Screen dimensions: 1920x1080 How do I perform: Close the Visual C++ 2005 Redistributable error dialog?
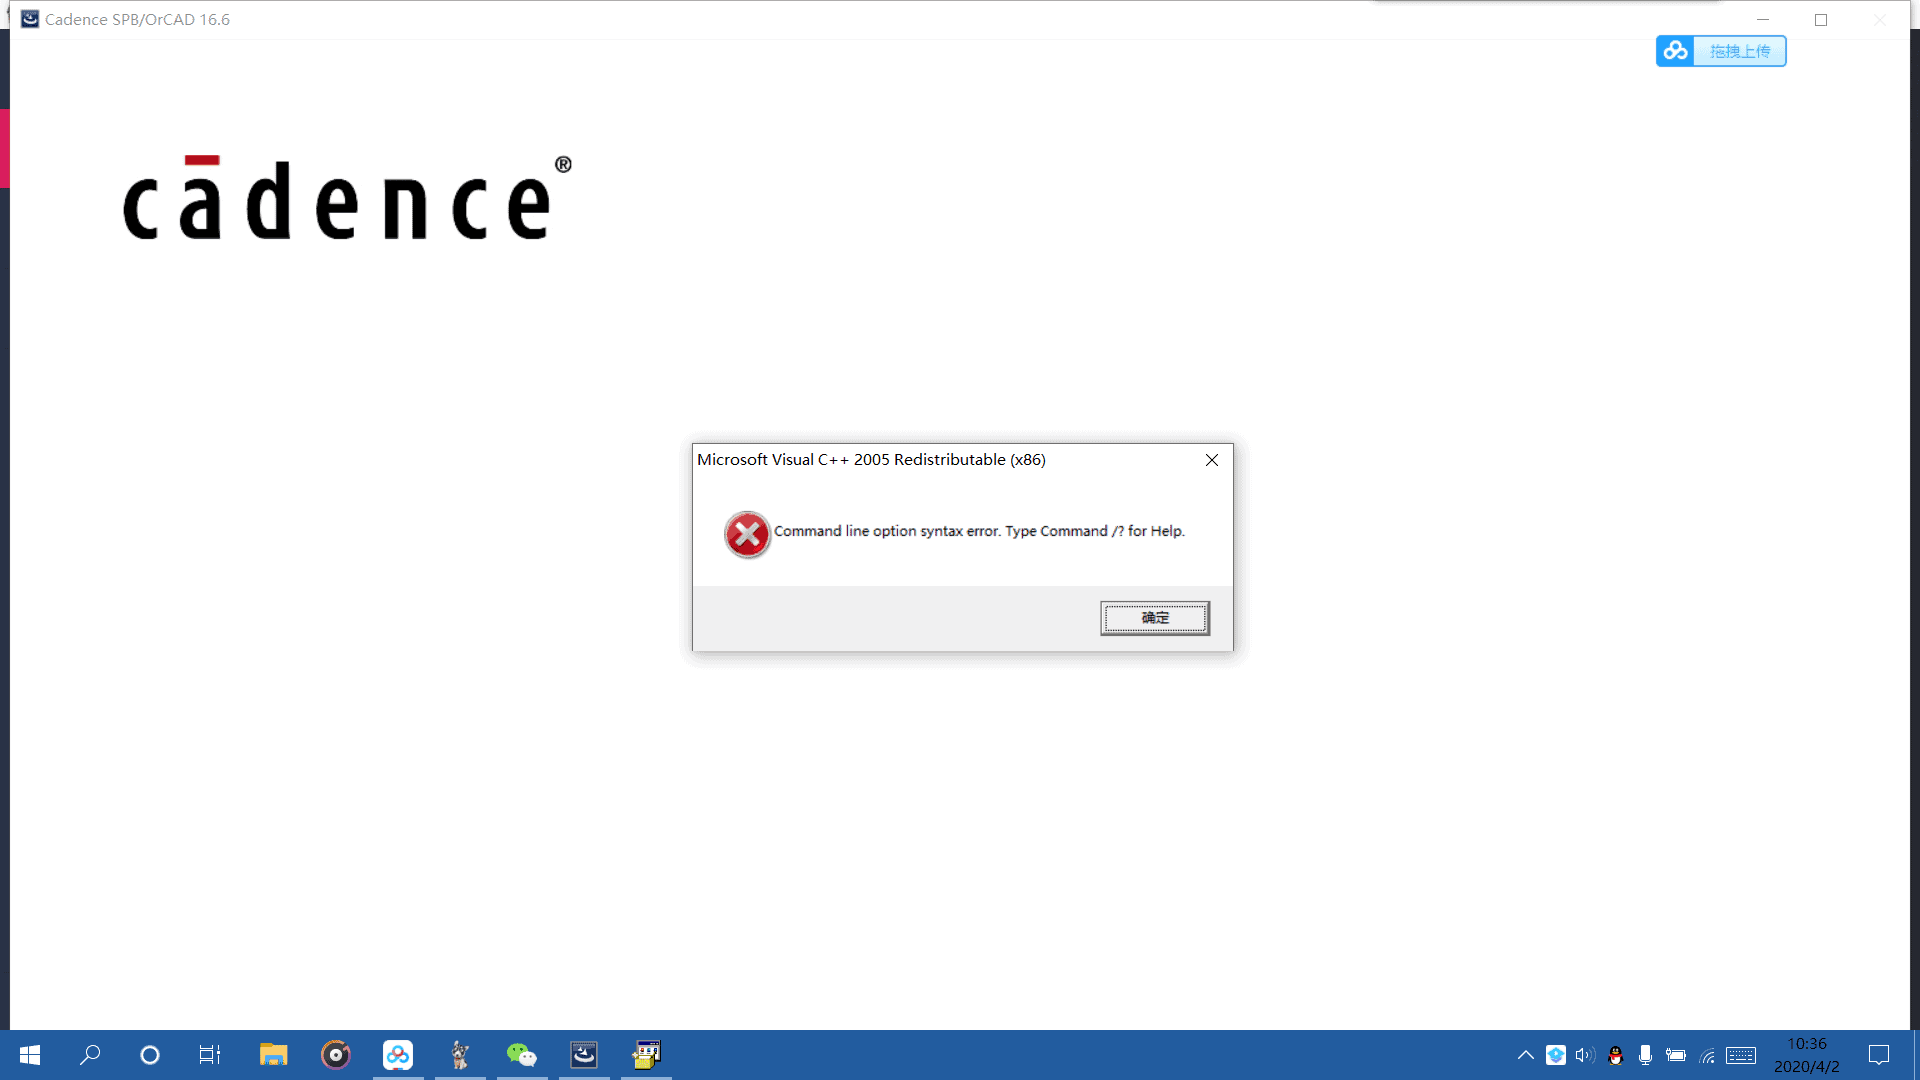click(1211, 460)
